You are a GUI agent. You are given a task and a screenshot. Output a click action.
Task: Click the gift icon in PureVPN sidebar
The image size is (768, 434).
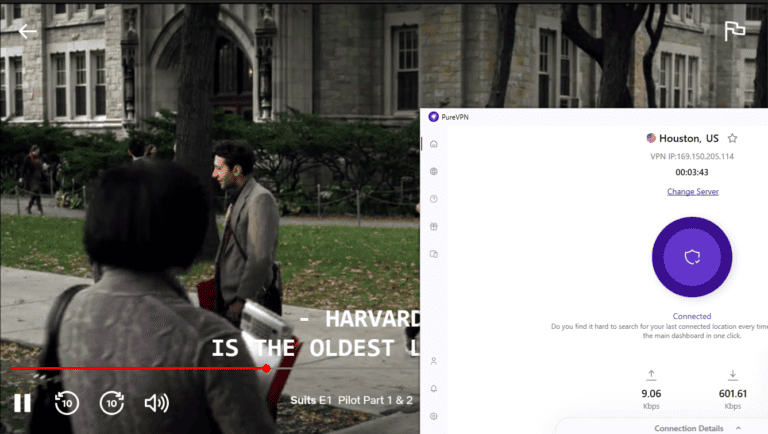coord(433,227)
